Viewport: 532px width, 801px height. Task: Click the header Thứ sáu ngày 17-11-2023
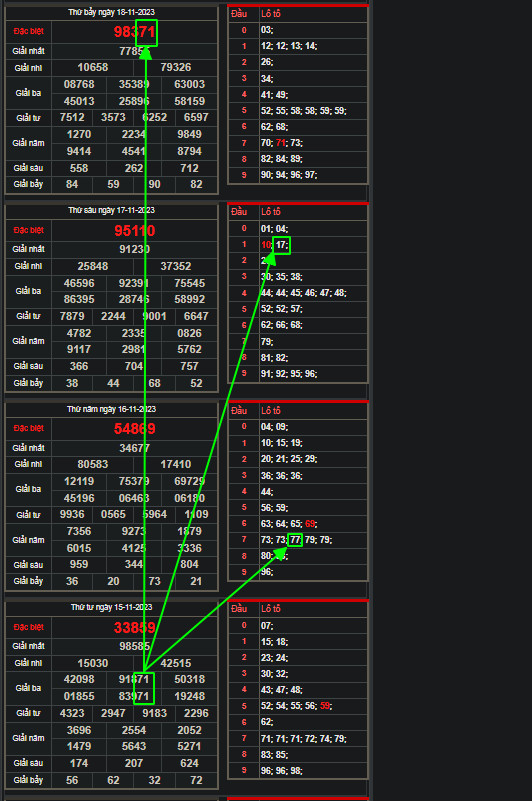pos(111,210)
